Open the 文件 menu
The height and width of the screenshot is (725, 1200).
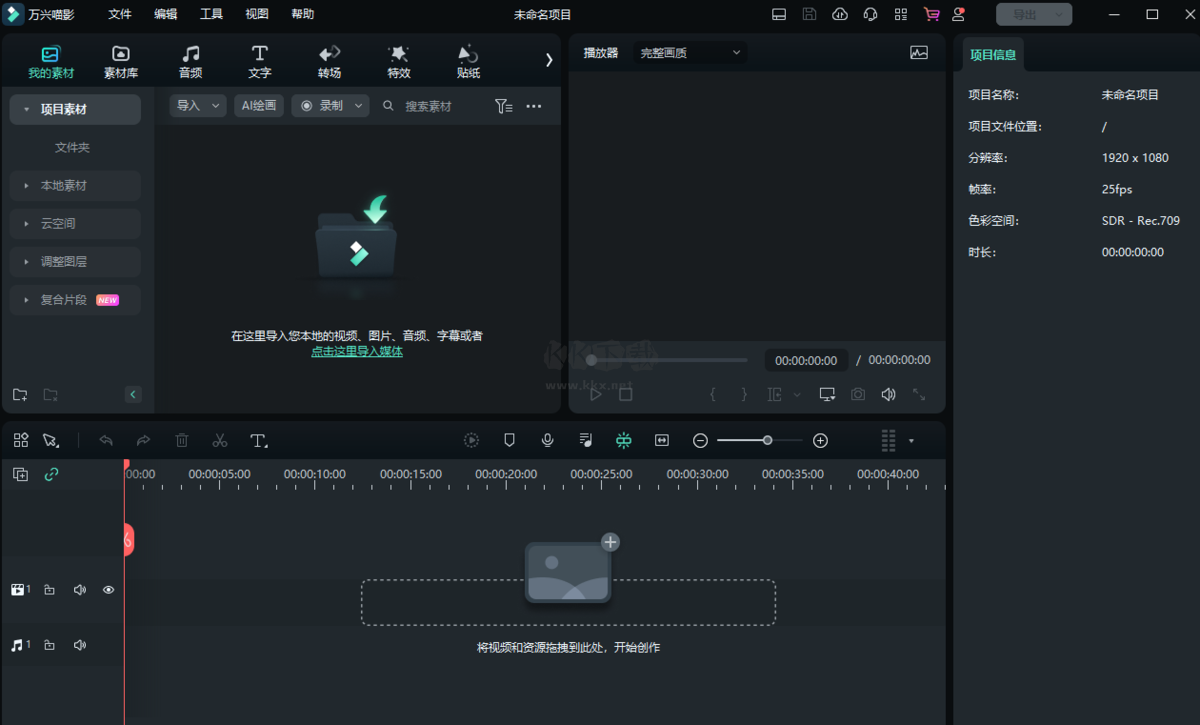coord(120,14)
